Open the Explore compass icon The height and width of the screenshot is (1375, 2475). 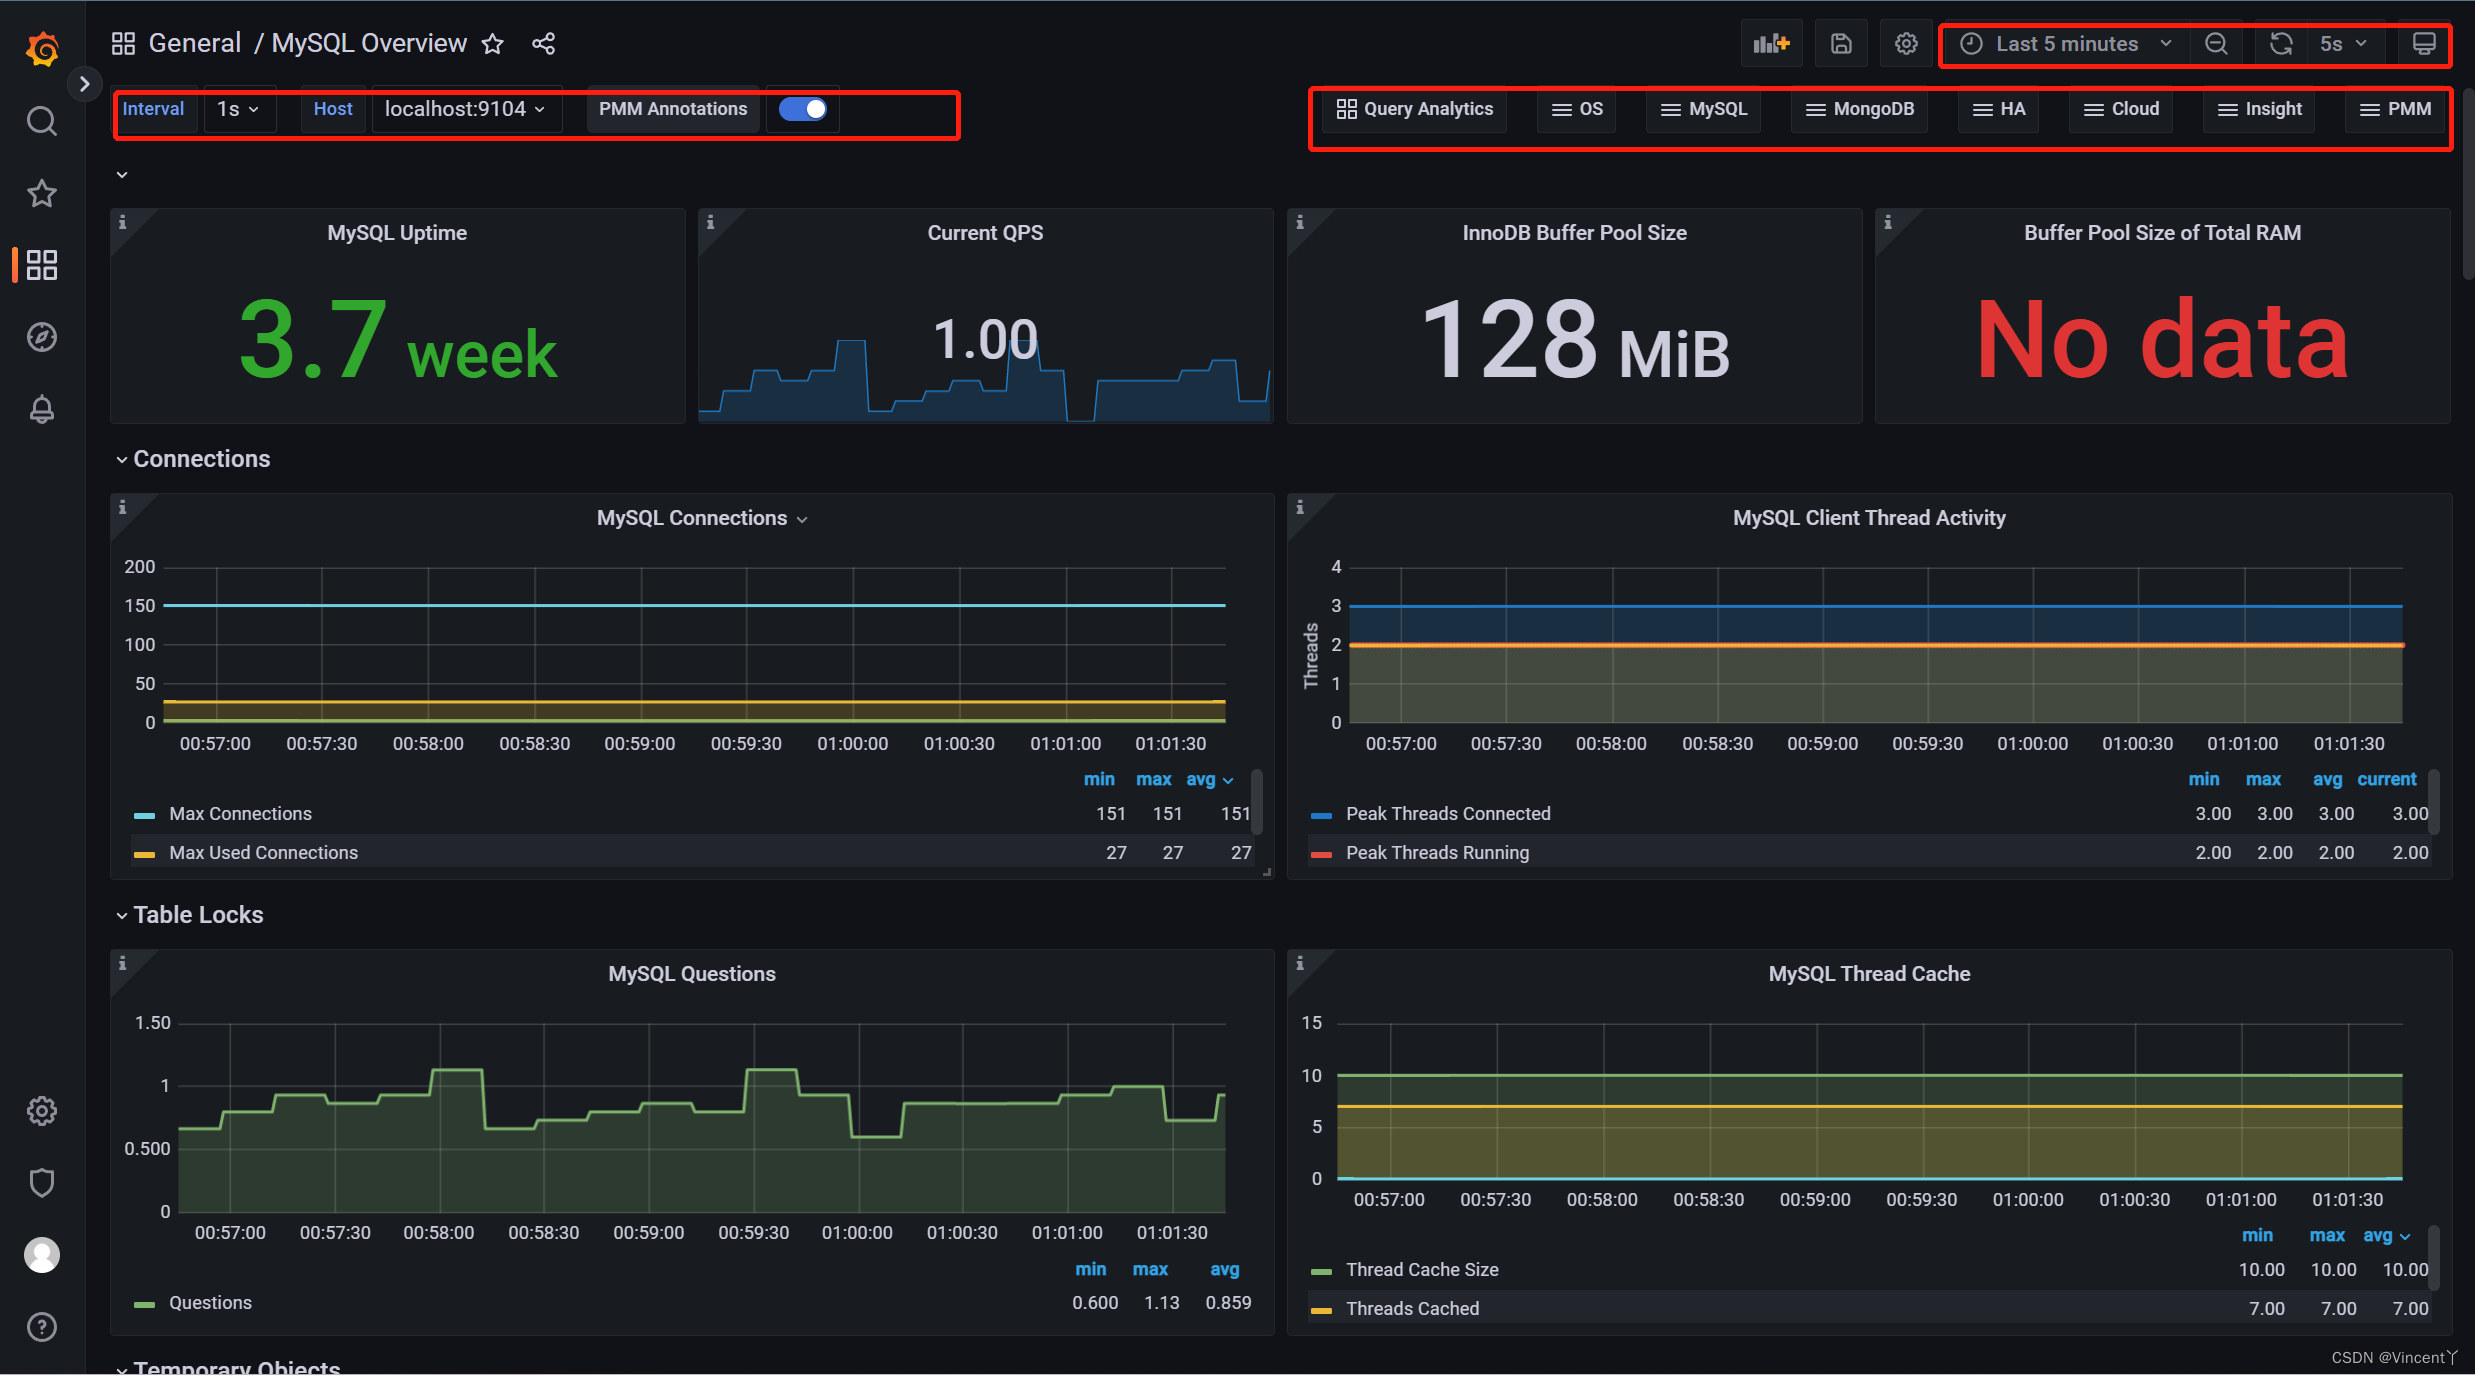coord(41,337)
